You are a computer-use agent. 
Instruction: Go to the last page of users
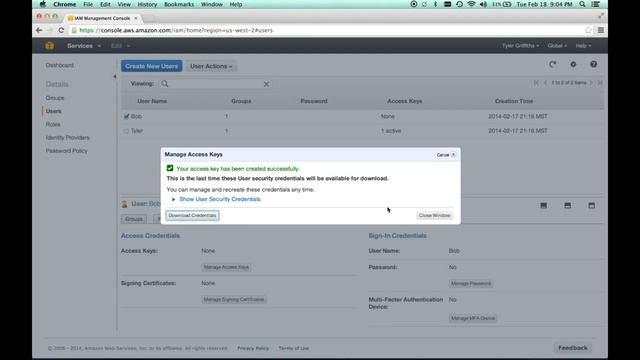coord(600,83)
